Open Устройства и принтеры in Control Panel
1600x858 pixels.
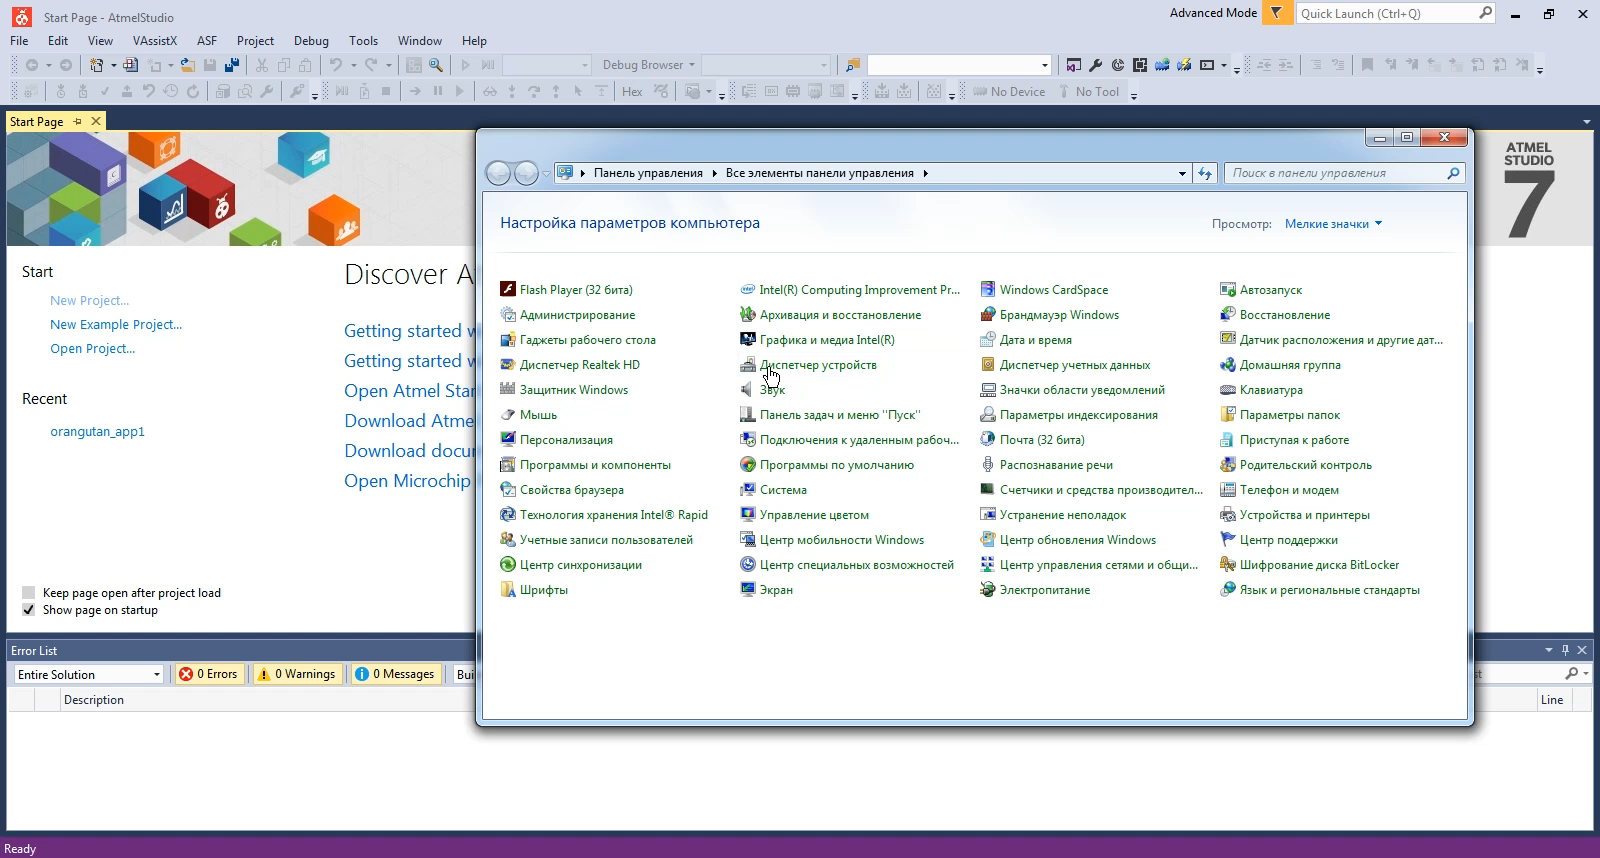pos(1295,515)
